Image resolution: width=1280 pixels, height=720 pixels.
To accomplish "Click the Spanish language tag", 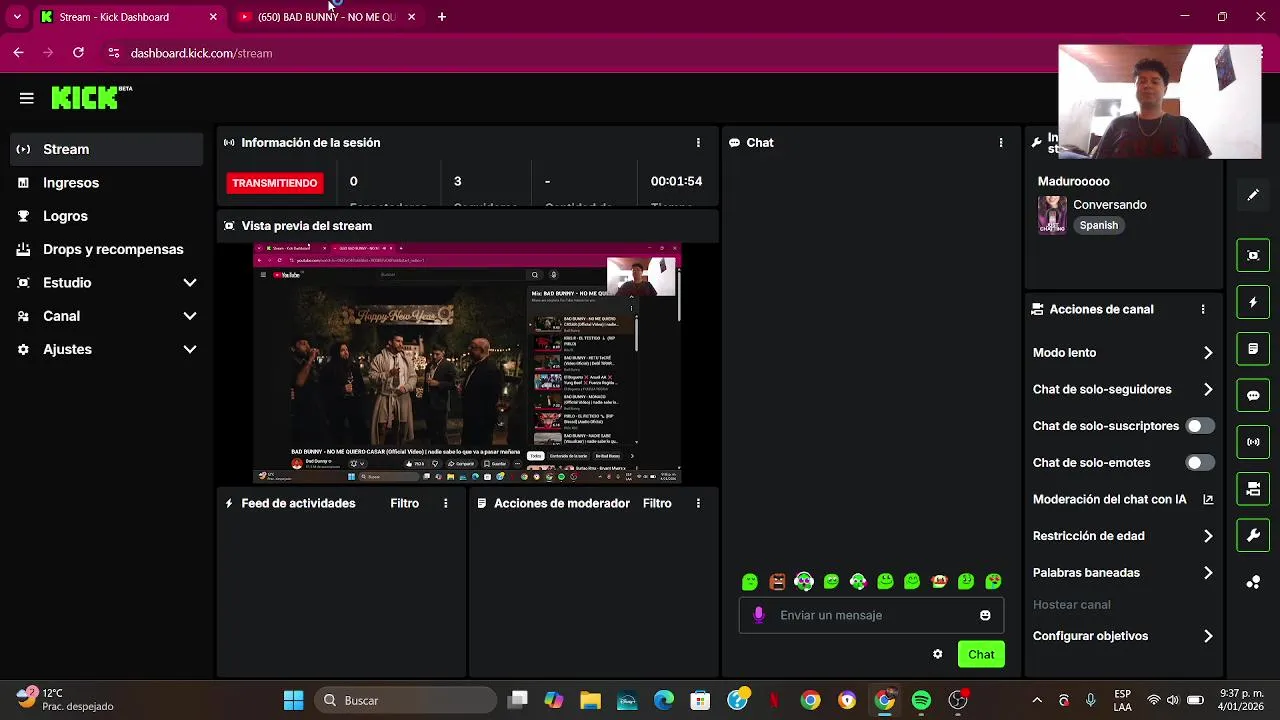I will tap(1099, 226).
